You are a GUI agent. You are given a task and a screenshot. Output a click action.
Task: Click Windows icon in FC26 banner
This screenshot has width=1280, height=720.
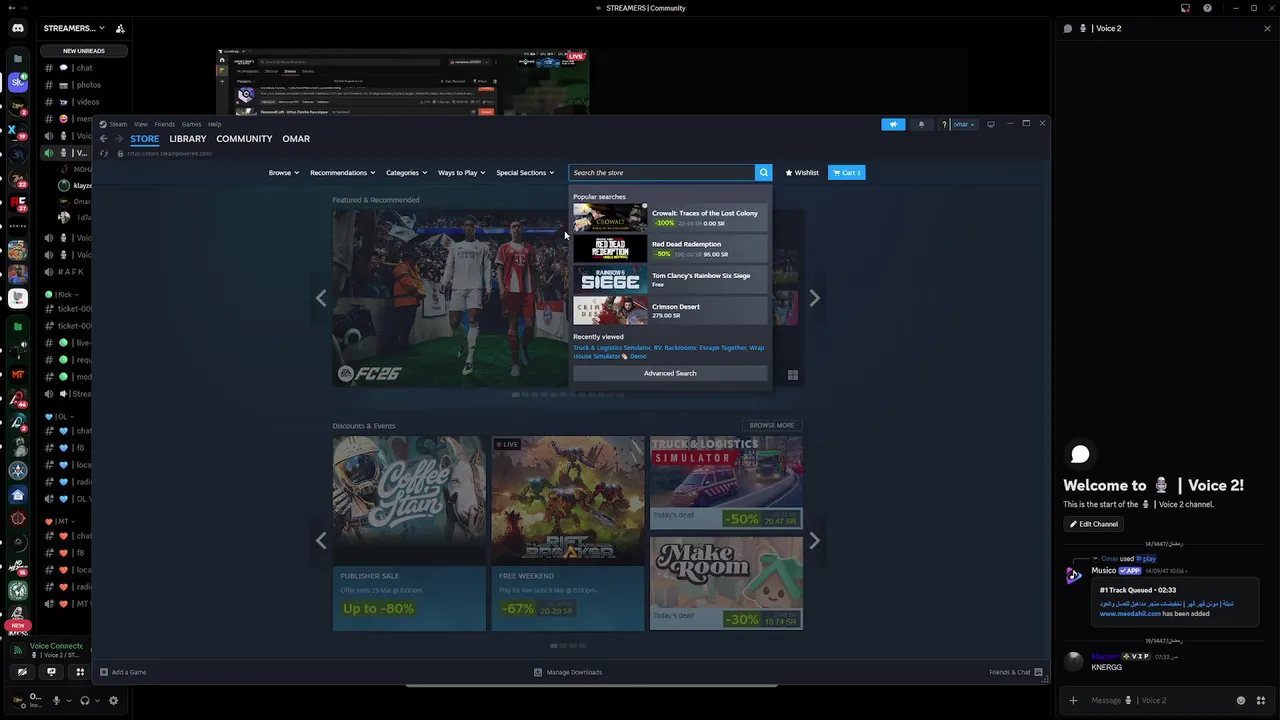point(792,375)
